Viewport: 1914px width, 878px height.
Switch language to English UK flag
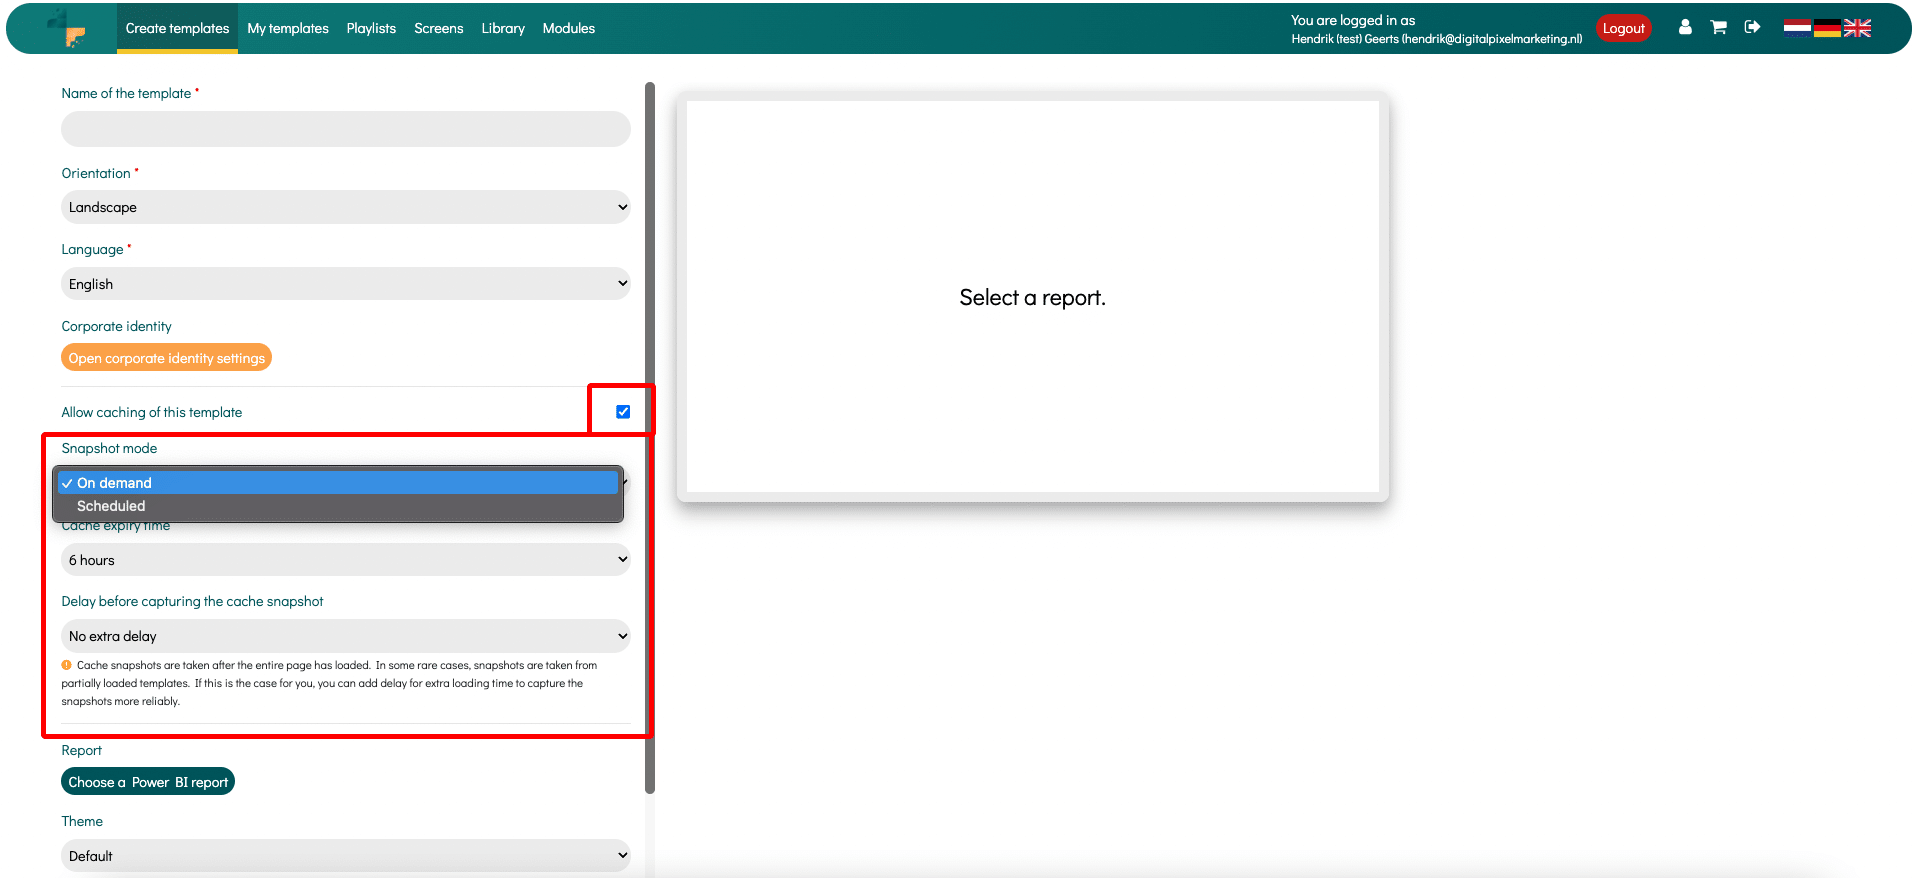pos(1857,28)
